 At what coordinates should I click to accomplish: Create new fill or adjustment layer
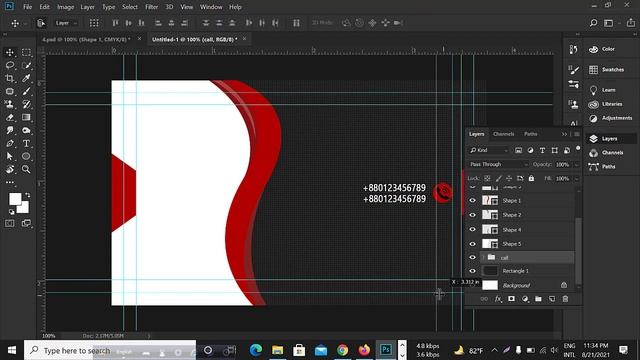[x=525, y=299]
